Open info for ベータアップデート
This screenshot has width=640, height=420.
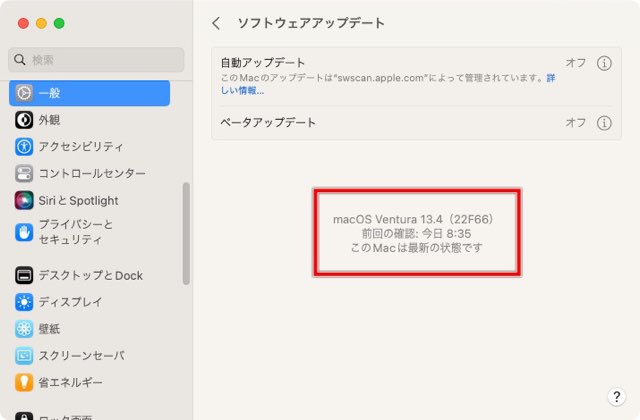coord(604,123)
